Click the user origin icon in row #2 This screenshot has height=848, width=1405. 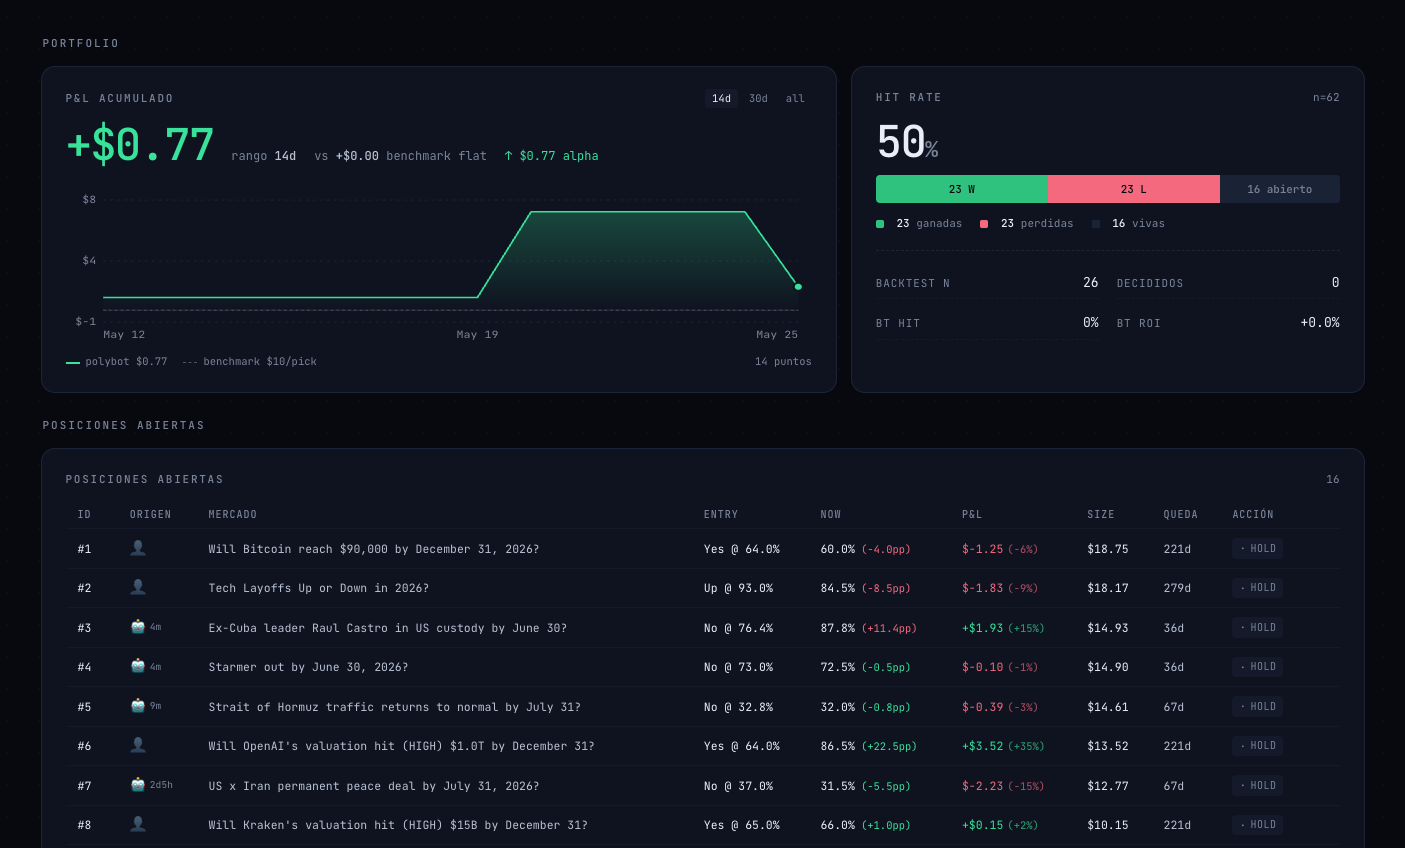pos(138,587)
